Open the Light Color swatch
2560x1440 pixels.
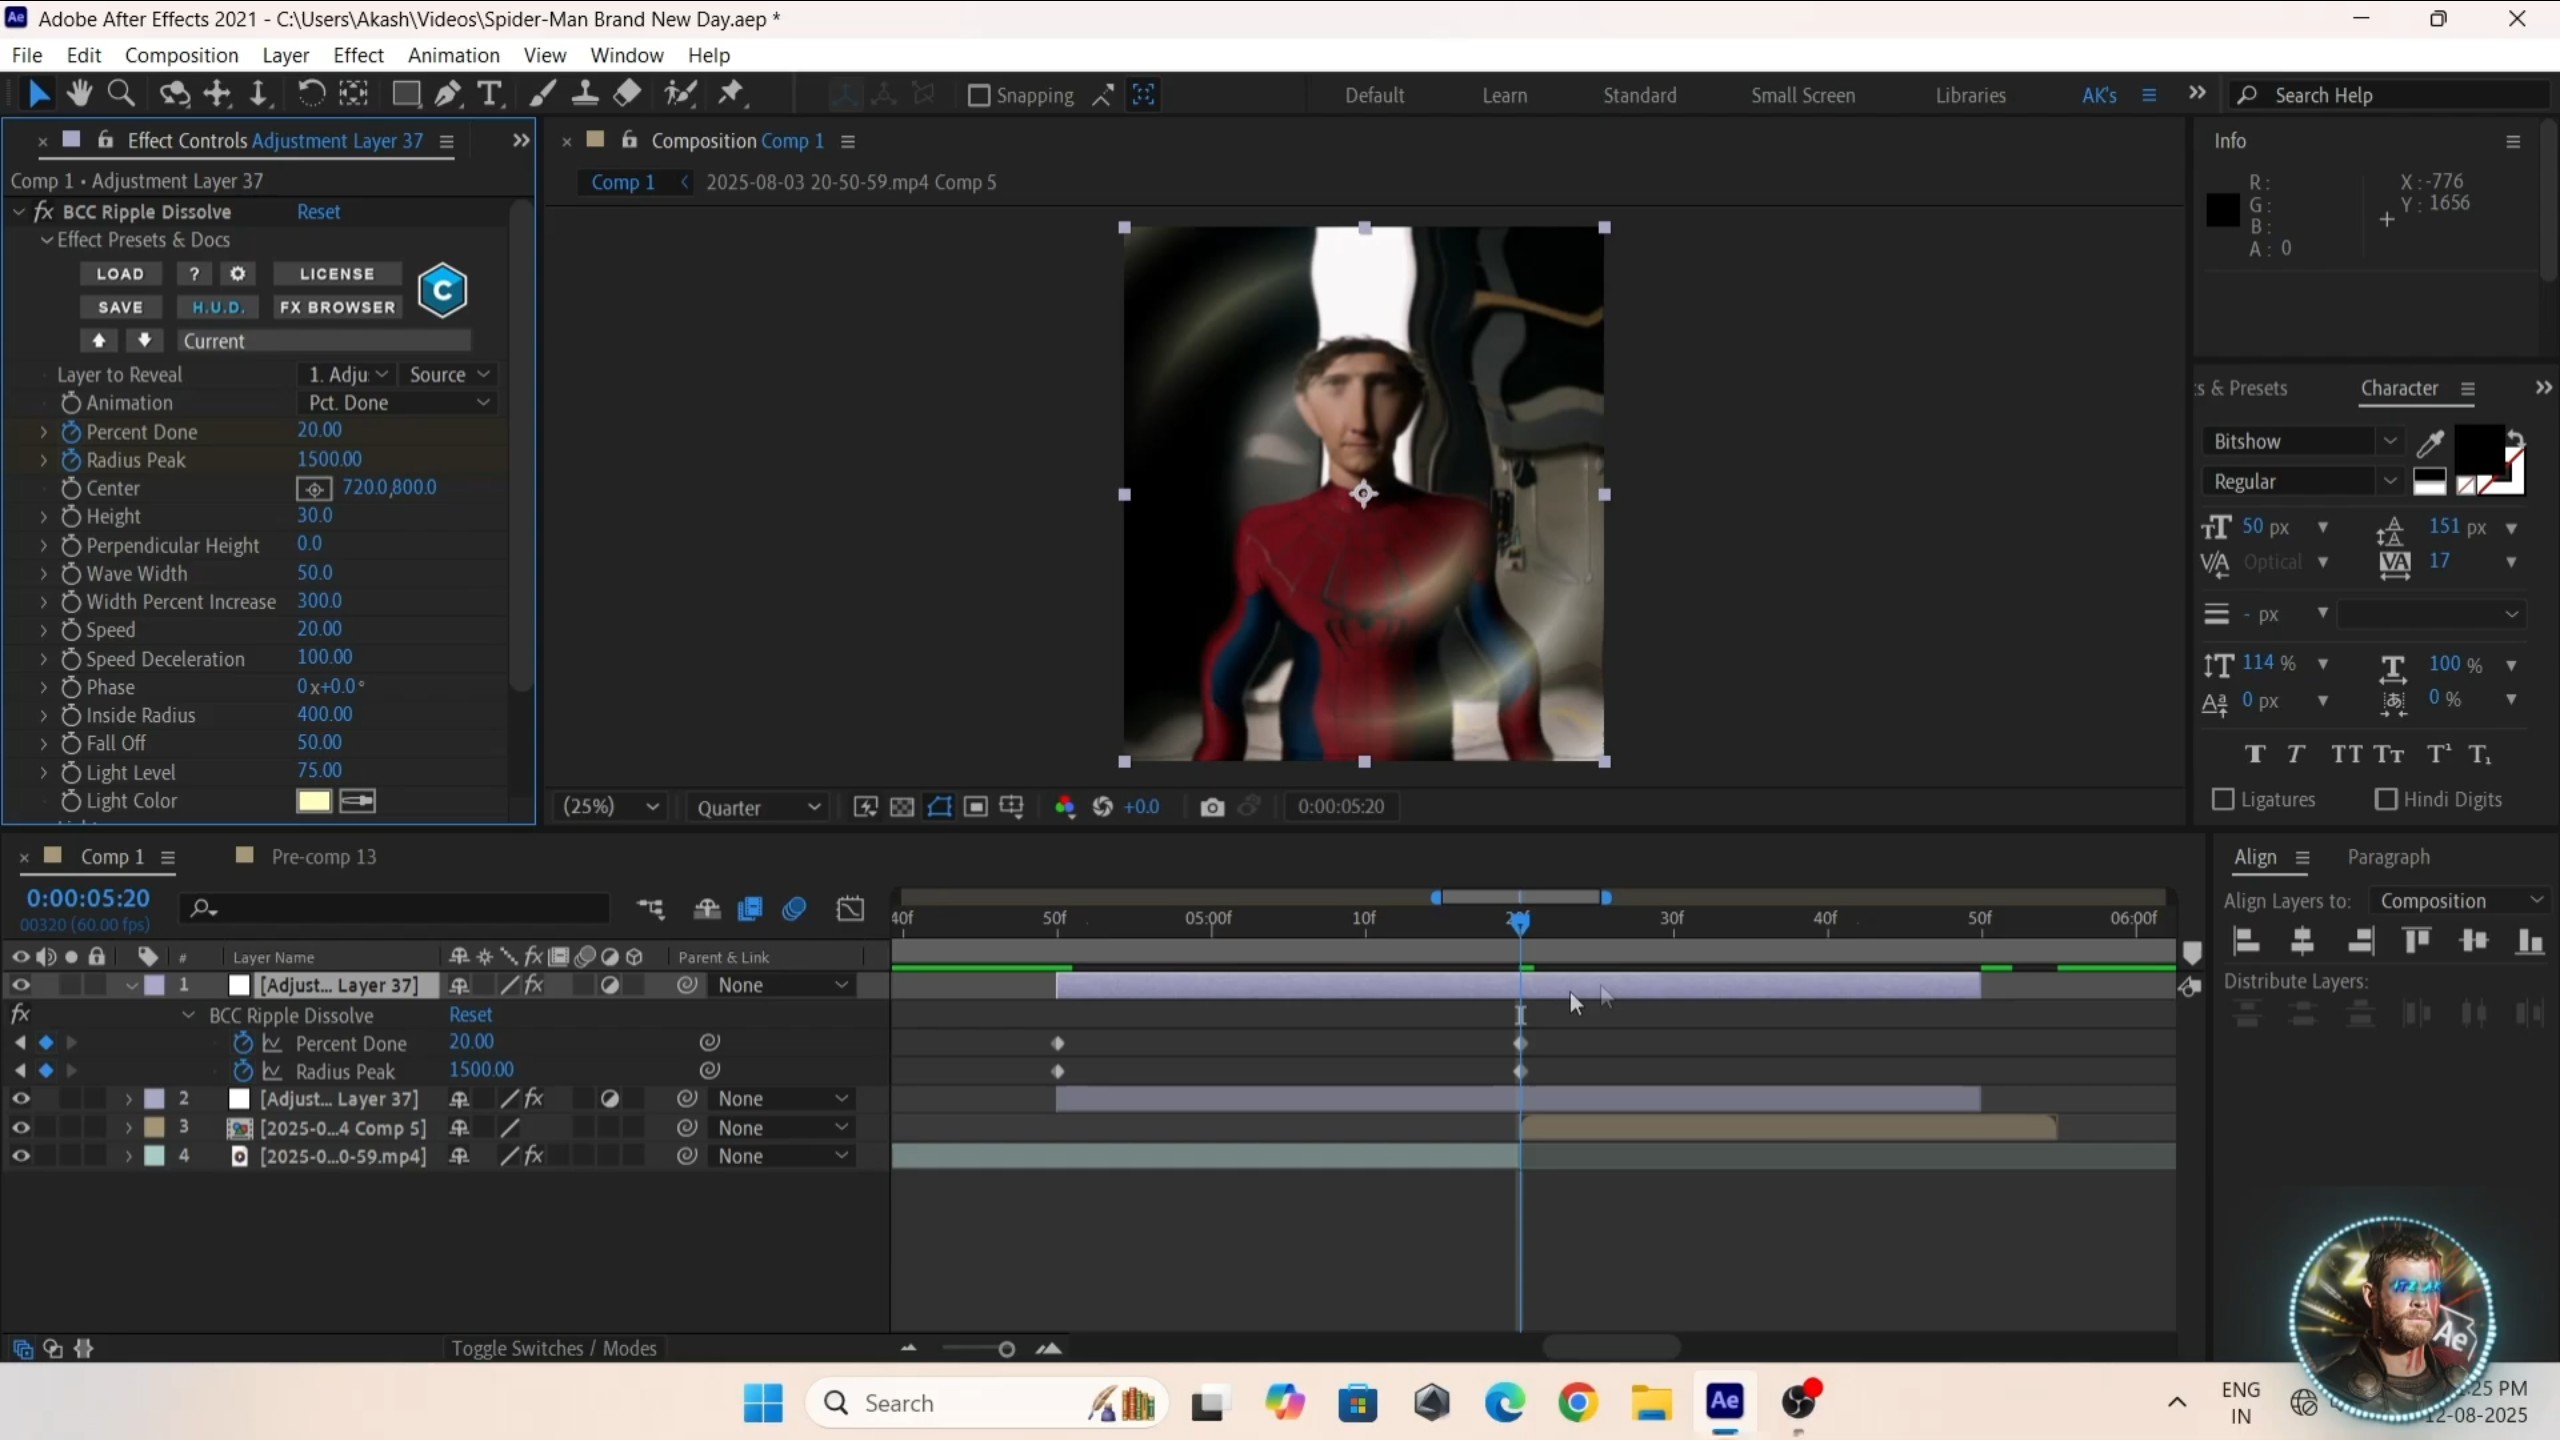pos(313,801)
